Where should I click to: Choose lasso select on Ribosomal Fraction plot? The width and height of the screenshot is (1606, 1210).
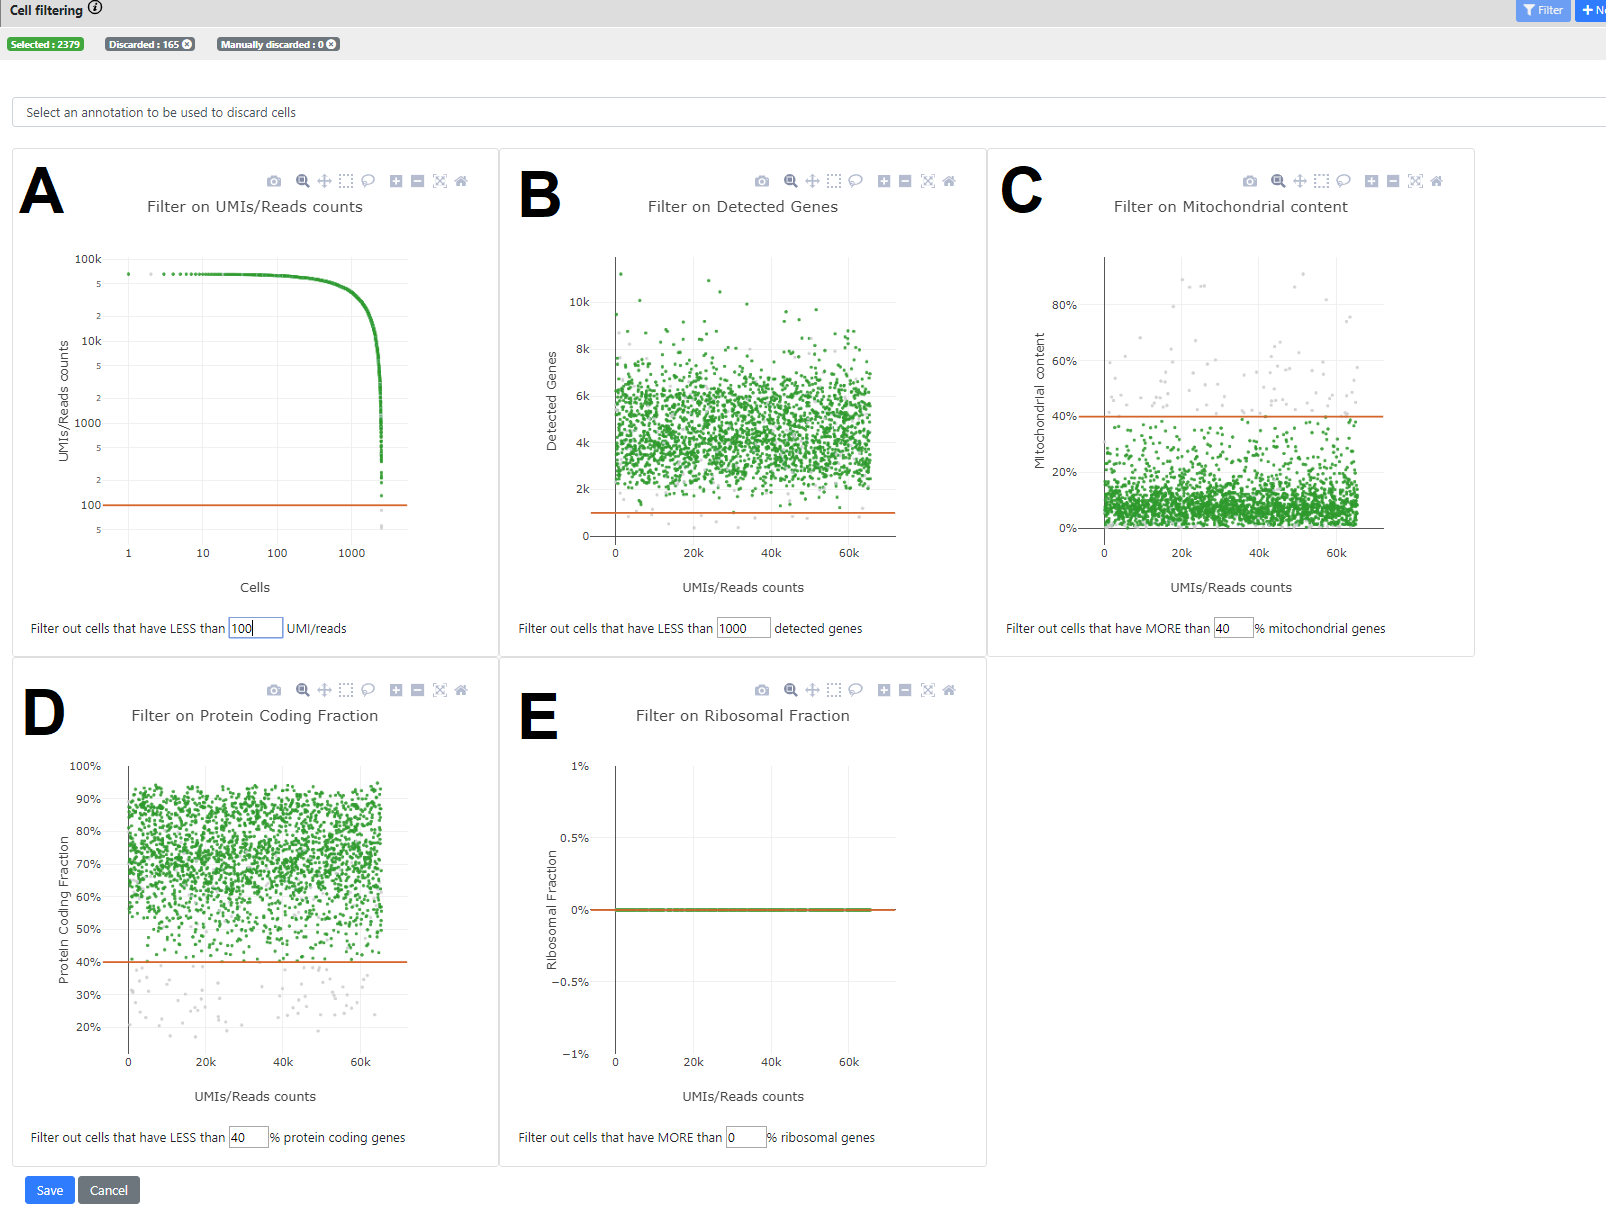tap(855, 690)
